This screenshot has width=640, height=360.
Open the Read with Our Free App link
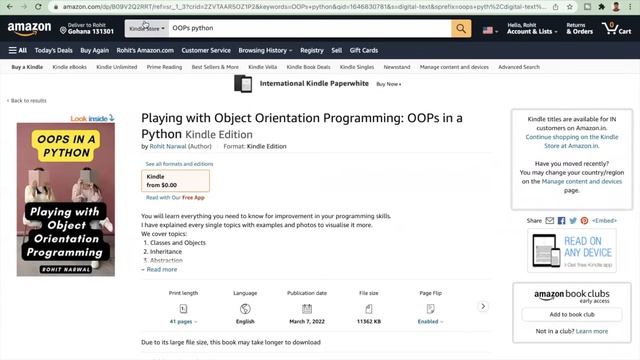click(x=175, y=198)
